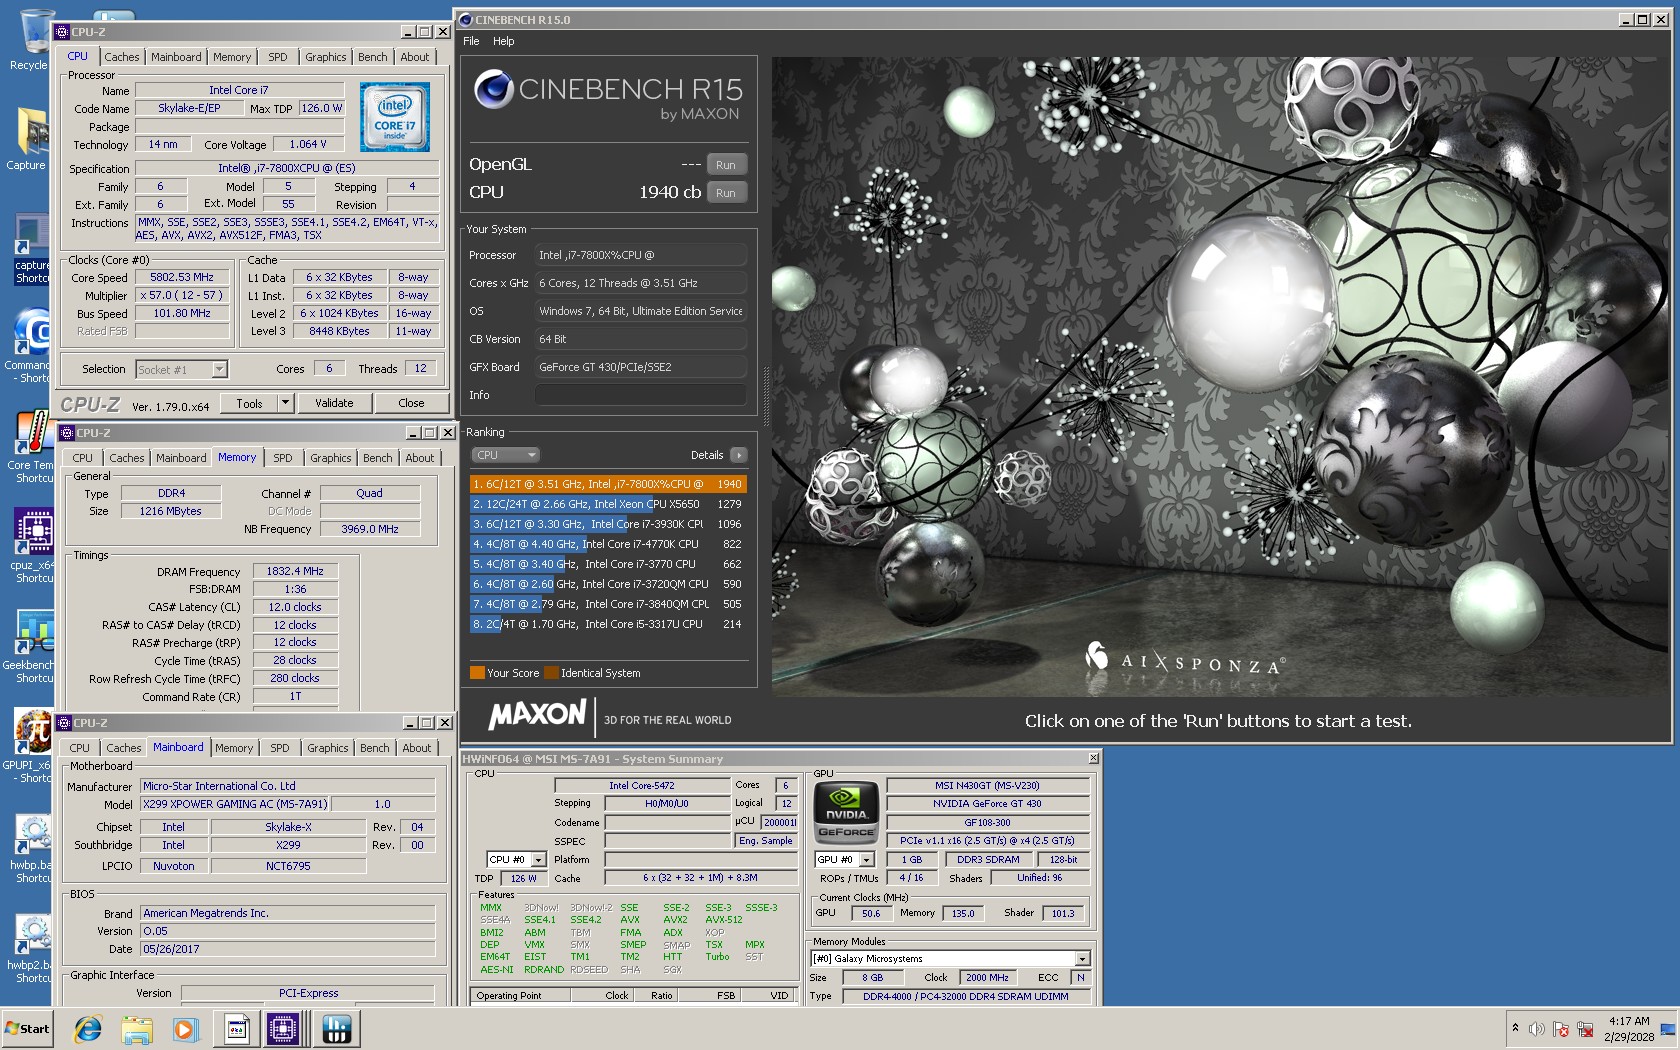
Task: Select the hwbp2.bat shortcut desktop icon
Action: pos(33,948)
